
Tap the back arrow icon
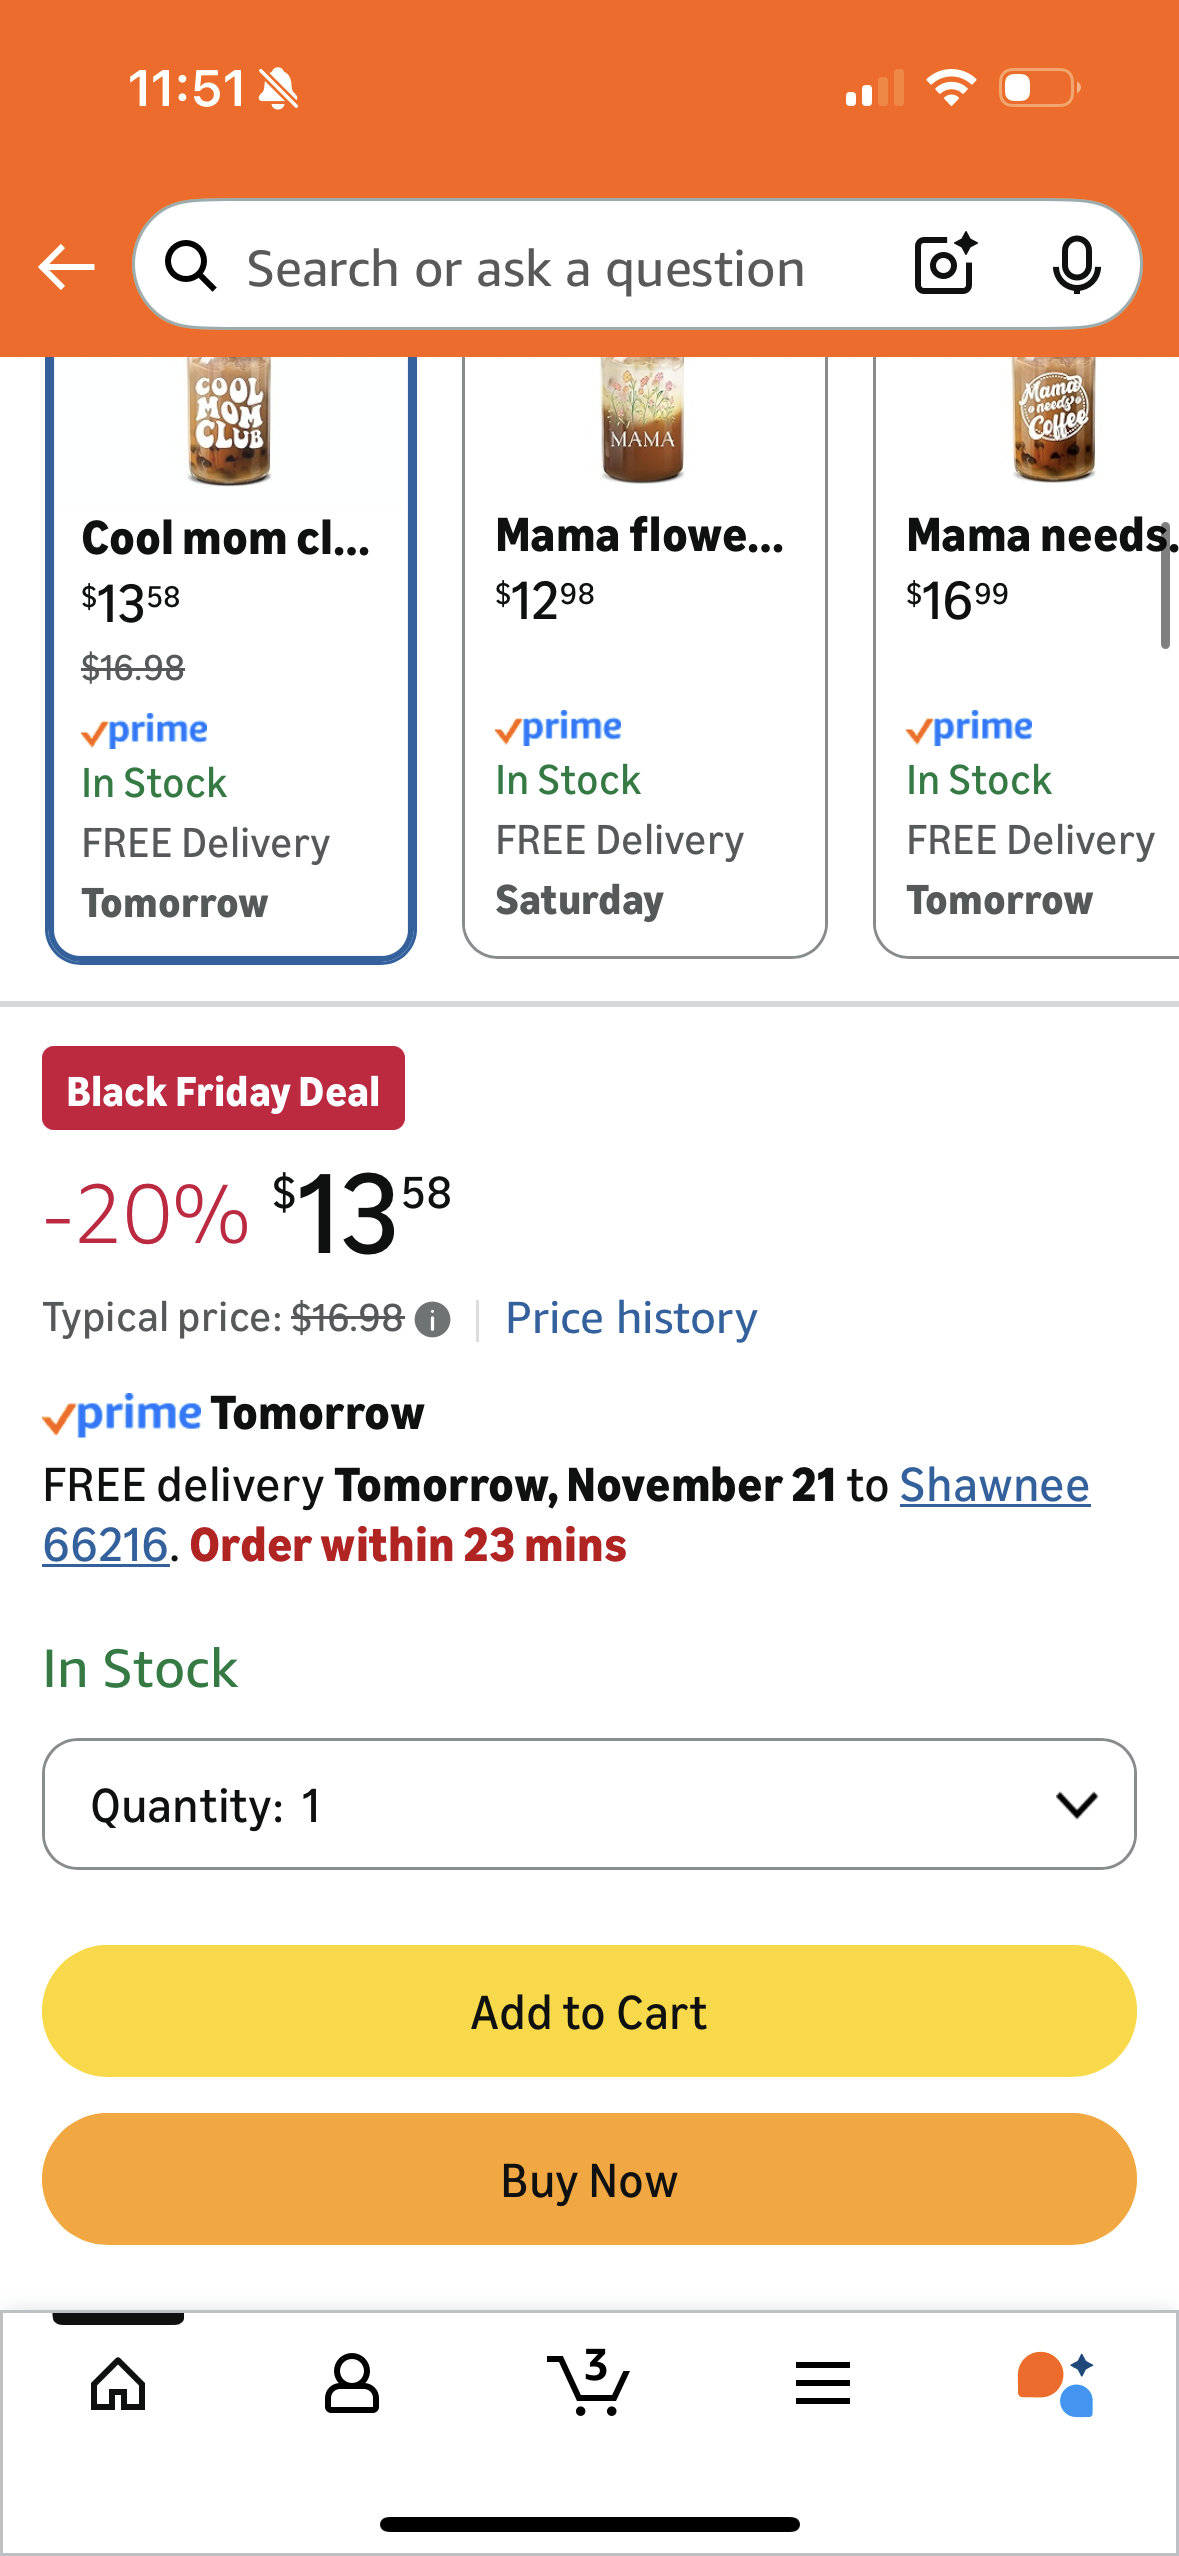coord(66,267)
